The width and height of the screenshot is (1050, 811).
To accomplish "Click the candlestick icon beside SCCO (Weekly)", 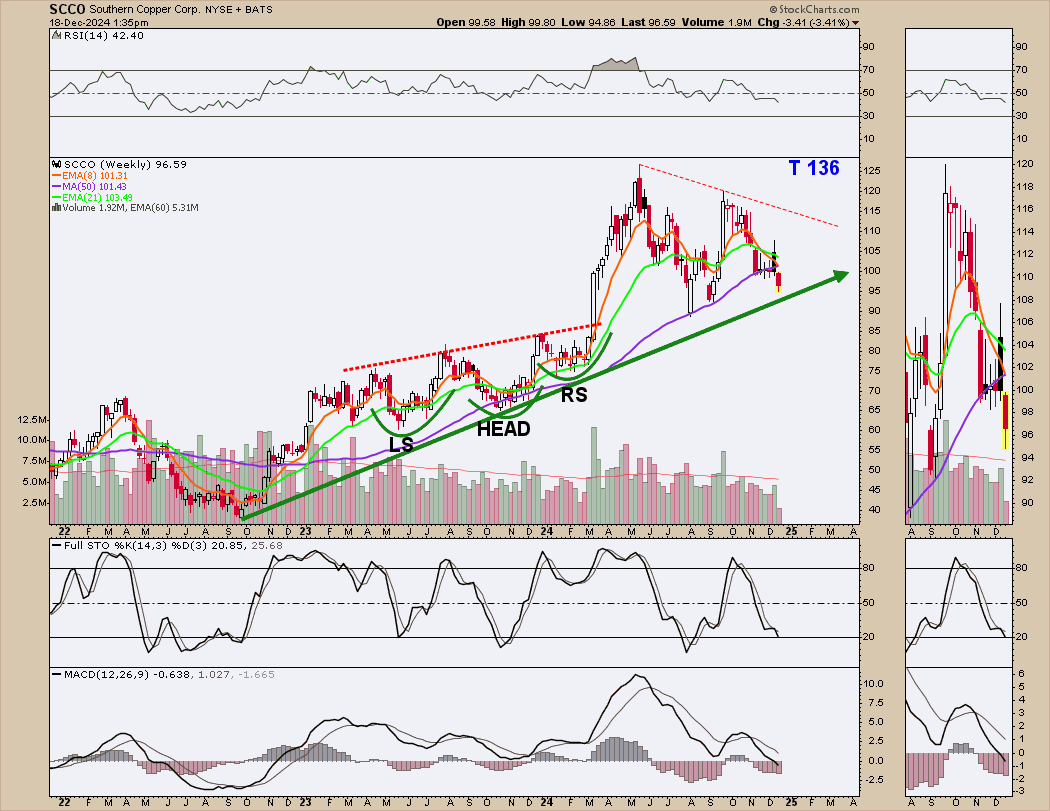I will pyautogui.click(x=57, y=164).
